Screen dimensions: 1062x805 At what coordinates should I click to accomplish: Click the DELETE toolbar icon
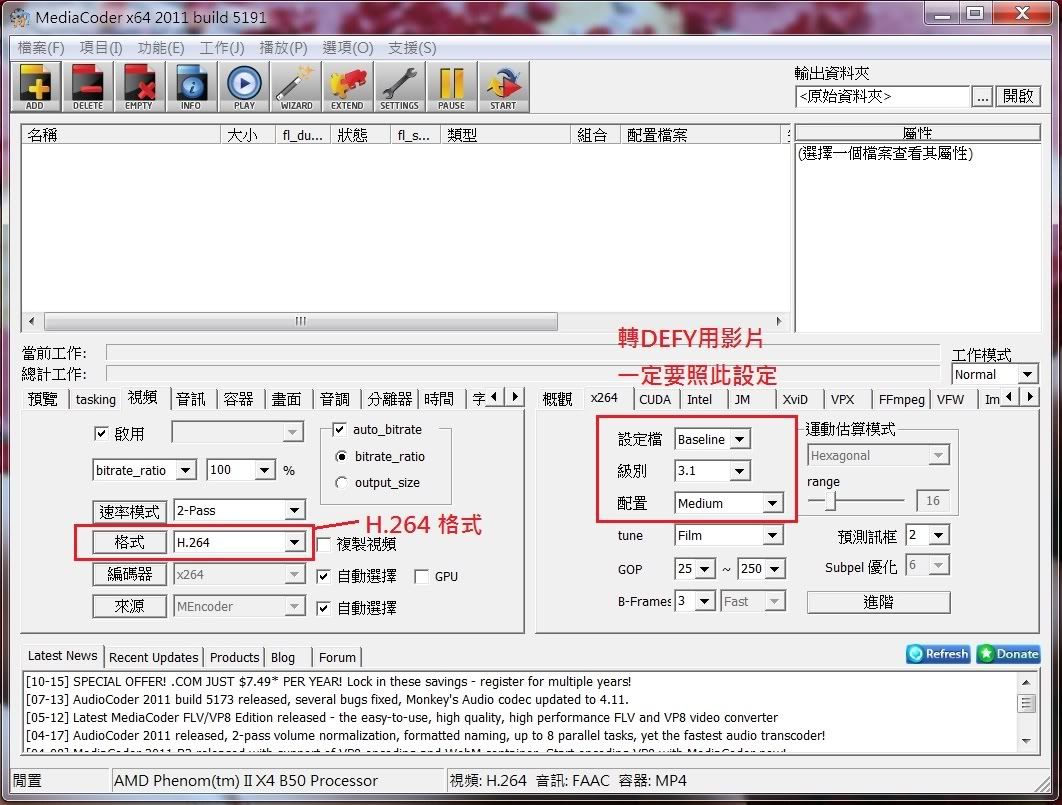[x=88, y=87]
